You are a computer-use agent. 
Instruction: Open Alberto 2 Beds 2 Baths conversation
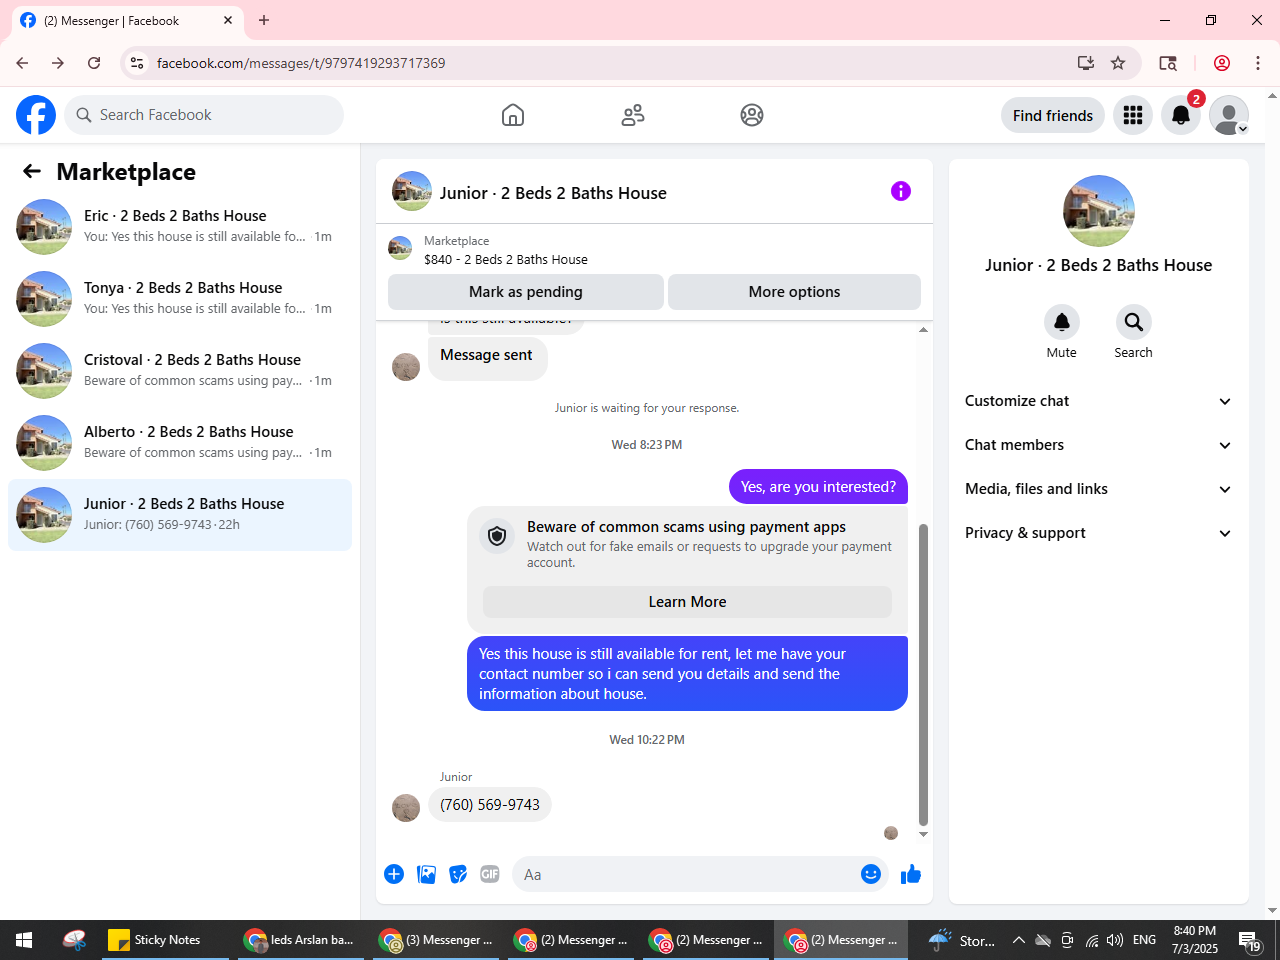(x=180, y=443)
